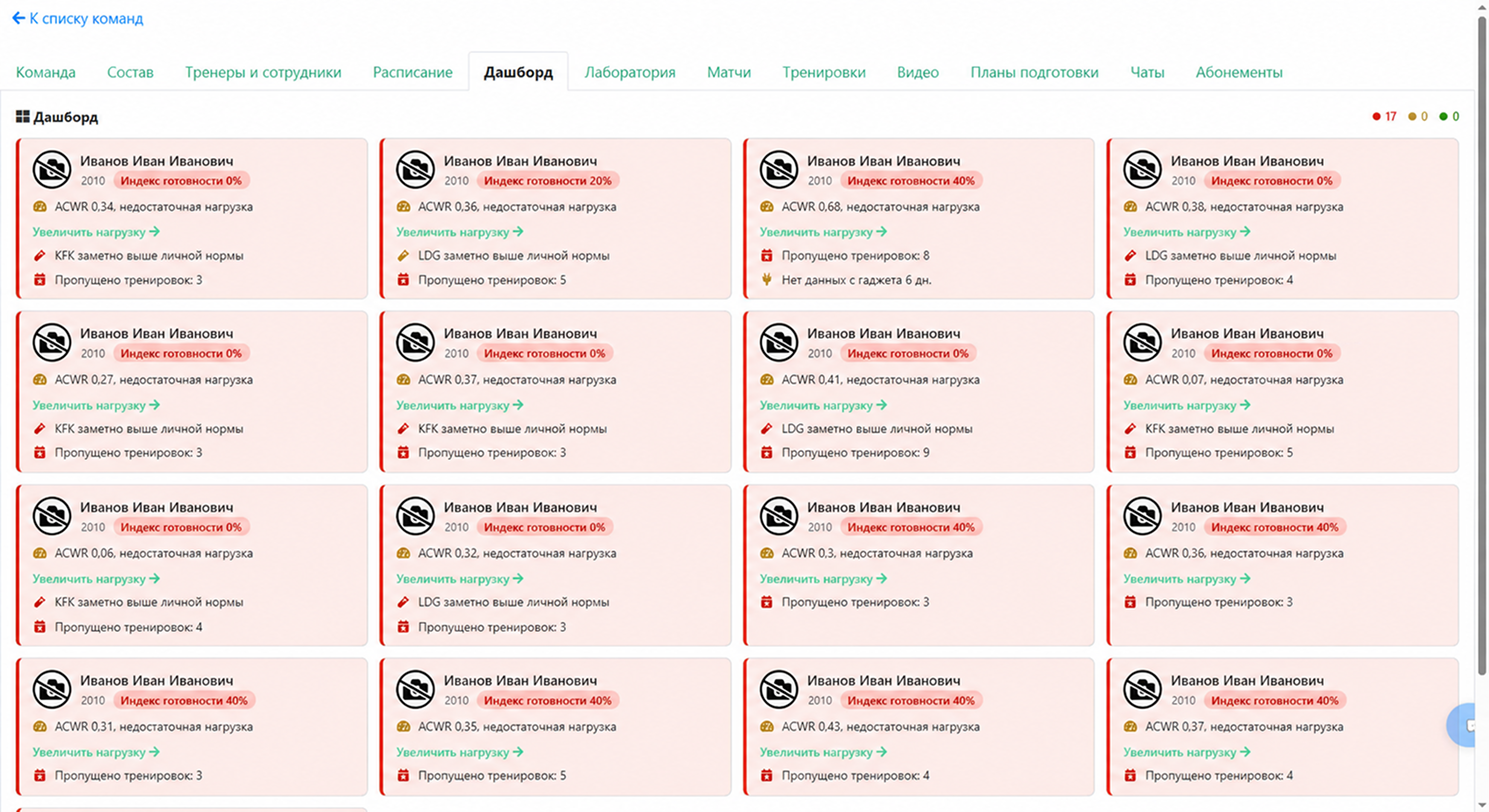
Task: Switch to the Состав tab
Action: pyautogui.click(x=130, y=72)
